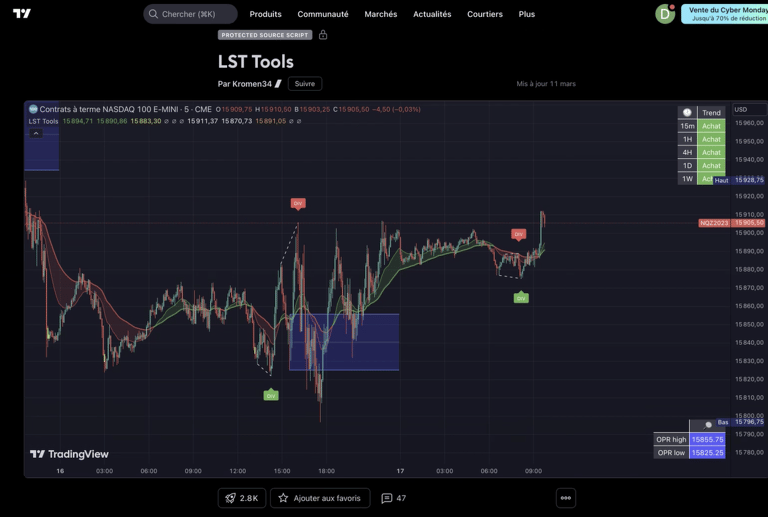Click the OPR high value 15855.75
The image size is (768, 517).
707,440
